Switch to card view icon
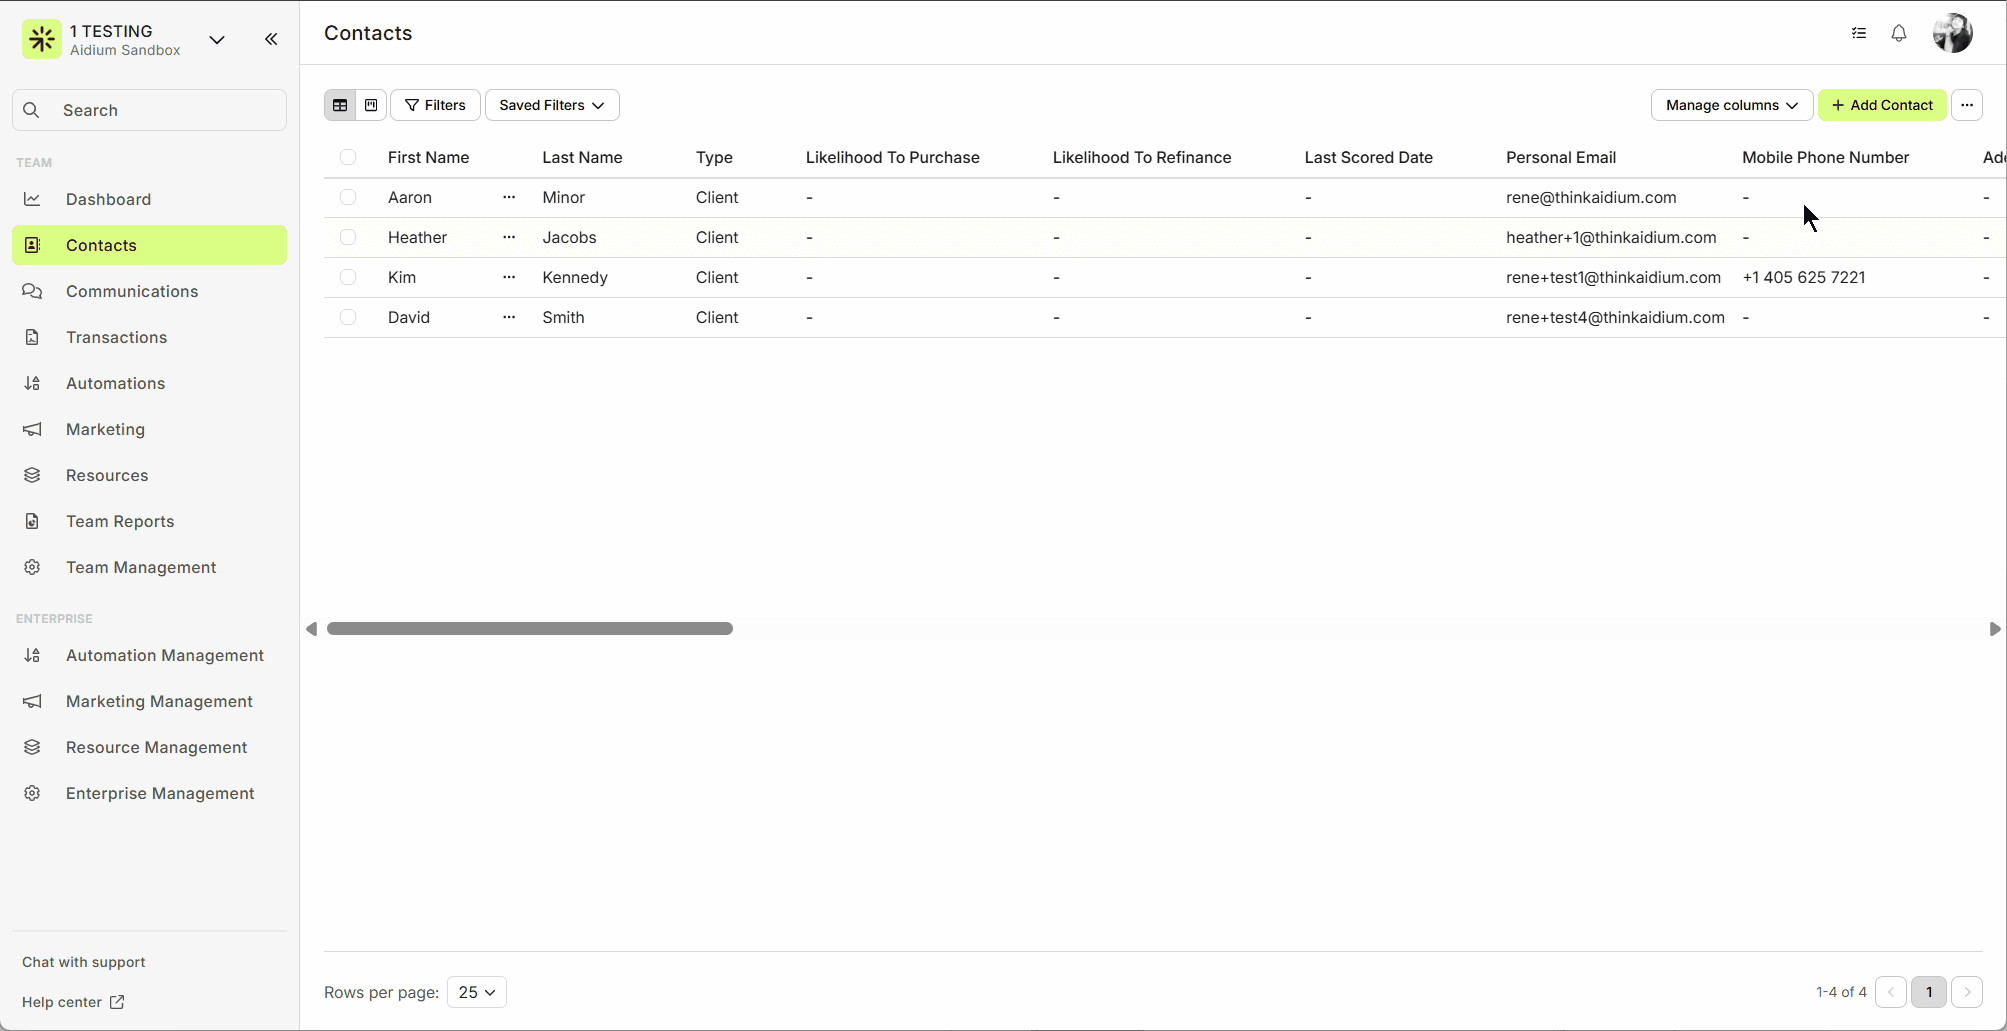The width and height of the screenshot is (2007, 1031). [371, 105]
